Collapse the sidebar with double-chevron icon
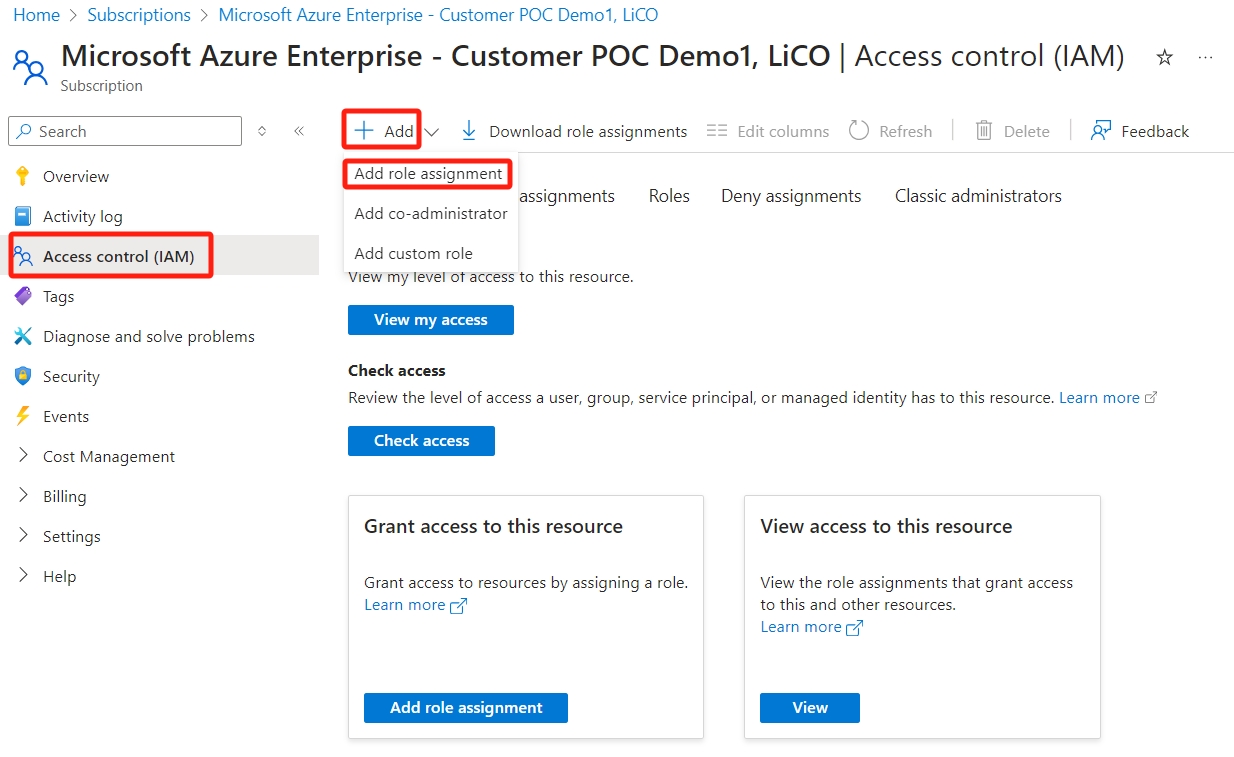This screenshot has width=1234, height=757. click(299, 131)
